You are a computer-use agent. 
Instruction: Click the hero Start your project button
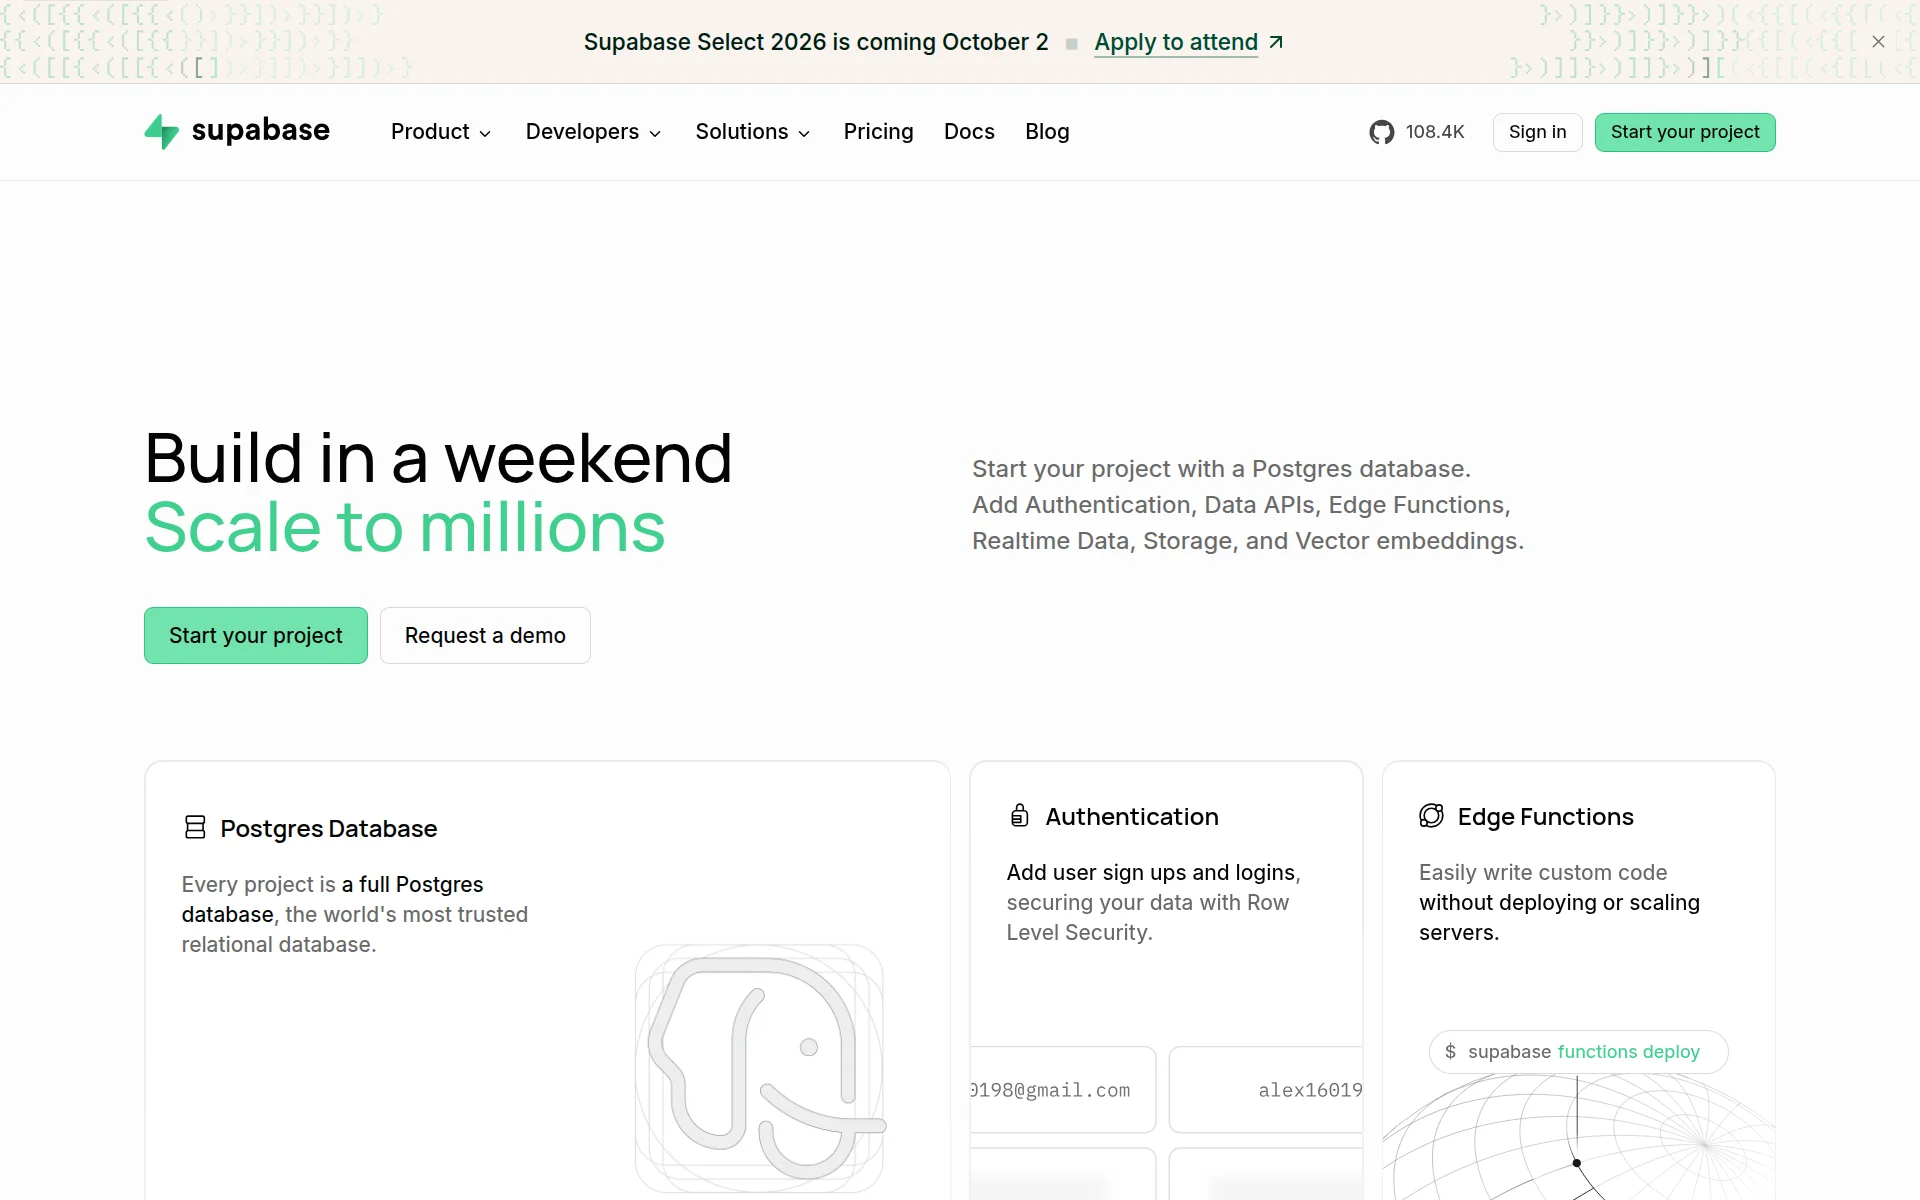pyautogui.click(x=256, y=635)
